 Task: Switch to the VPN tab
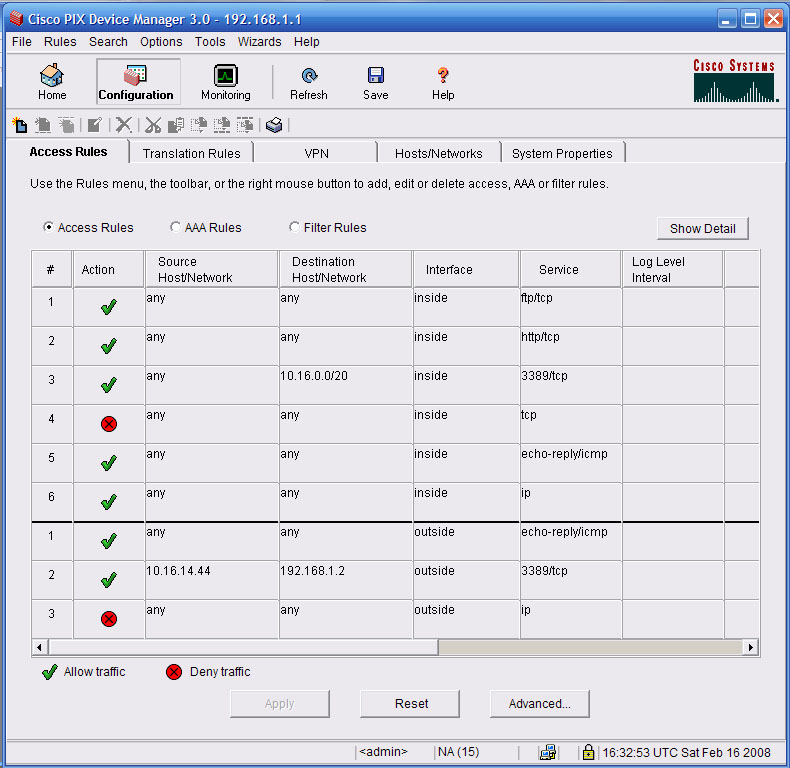316,153
